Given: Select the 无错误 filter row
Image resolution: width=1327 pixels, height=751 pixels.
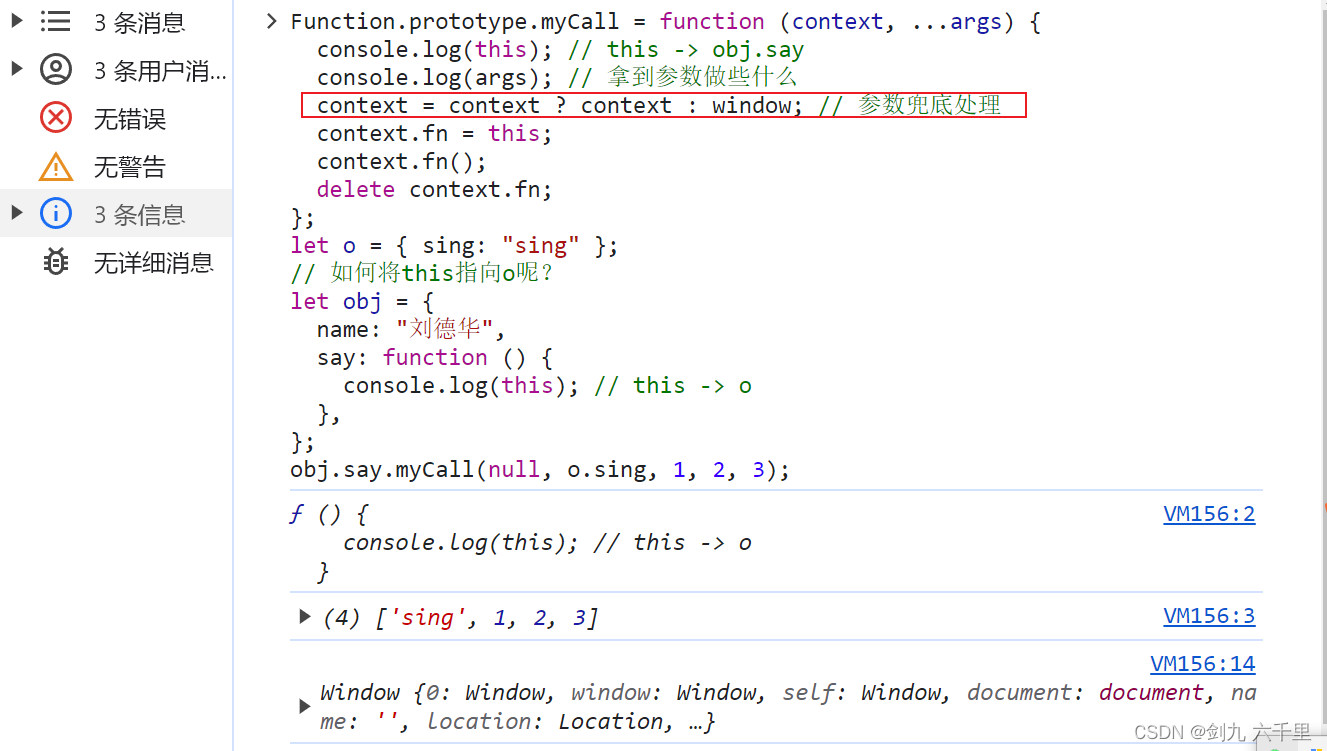Looking at the screenshot, I should pyautogui.click(x=116, y=118).
